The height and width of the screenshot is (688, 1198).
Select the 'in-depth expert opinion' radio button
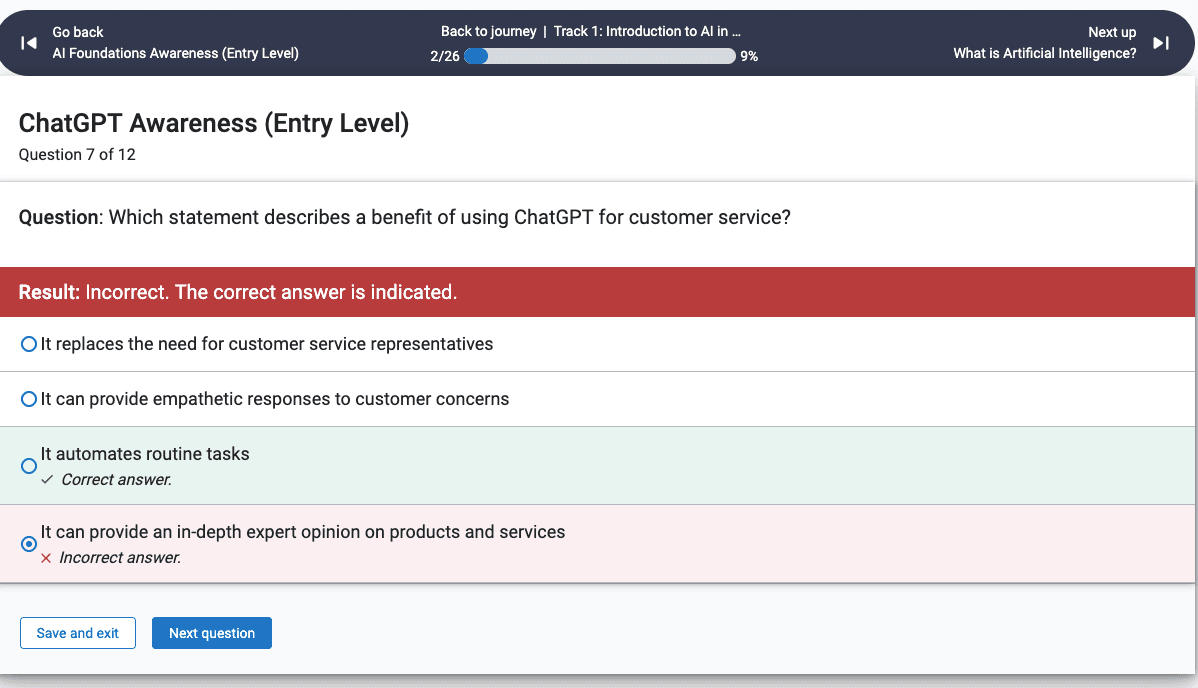(x=29, y=544)
